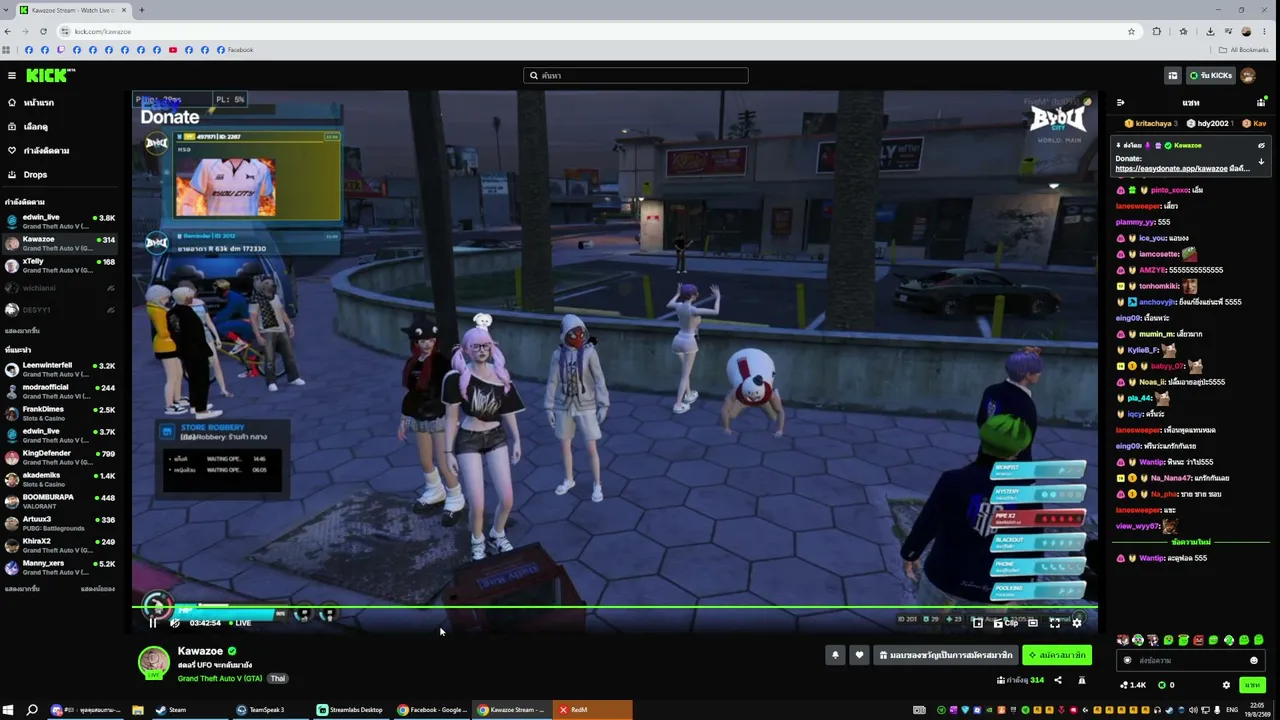Jump to the LIVE indicator in player

coord(239,623)
